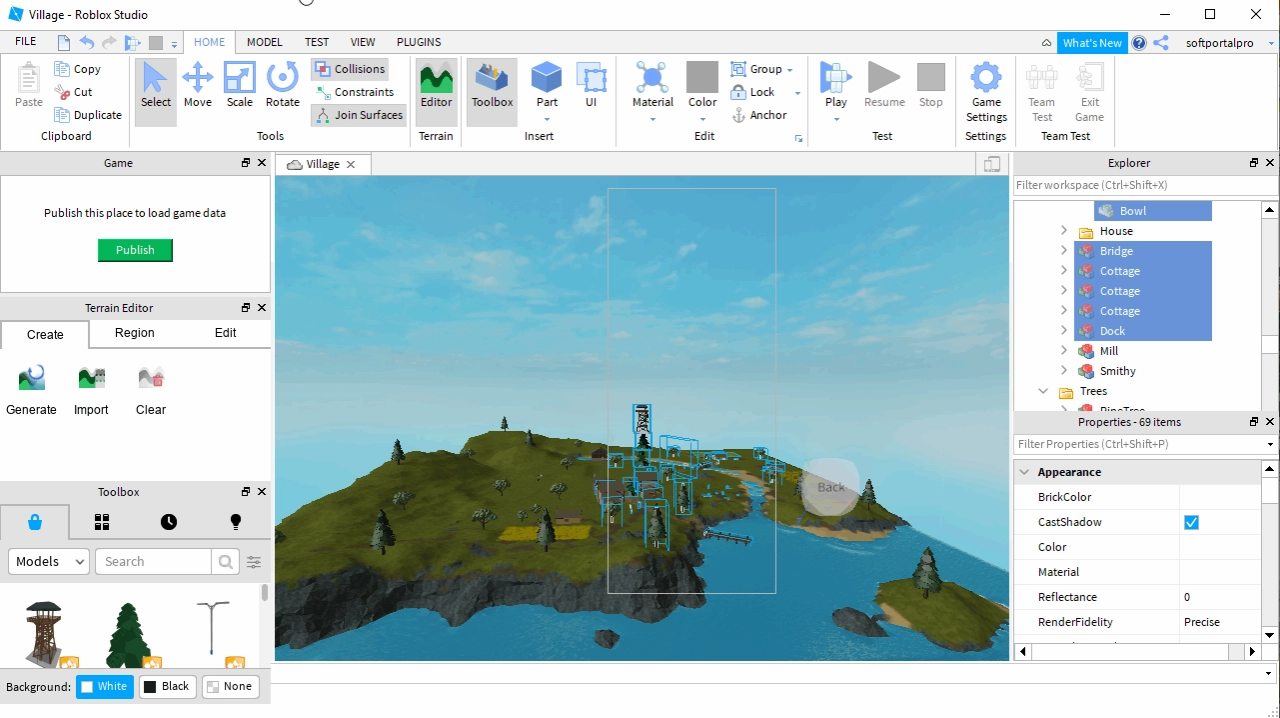
Task: Close the Village document tab
Action: pyautogui.click(x=351, y=164)
